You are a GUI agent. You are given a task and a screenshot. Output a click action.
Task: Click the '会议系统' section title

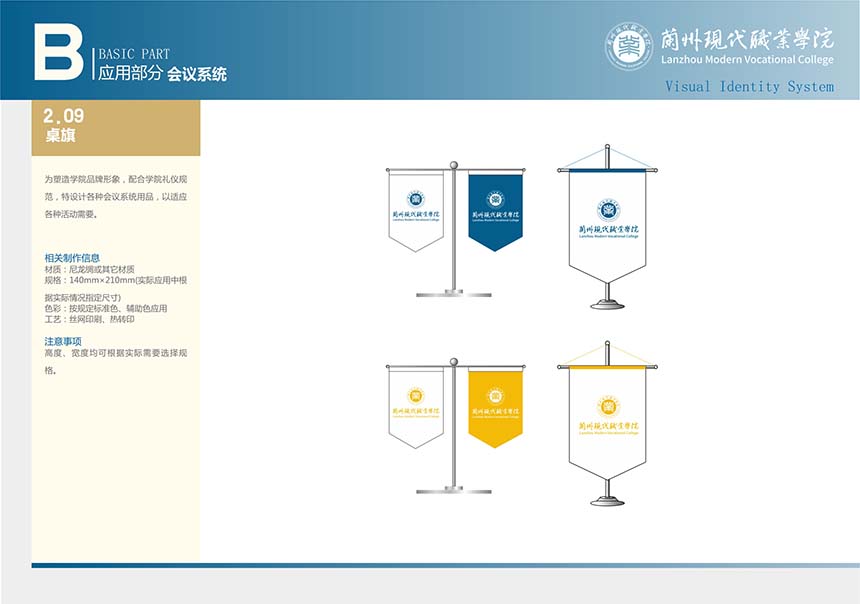tap(197, 74)
